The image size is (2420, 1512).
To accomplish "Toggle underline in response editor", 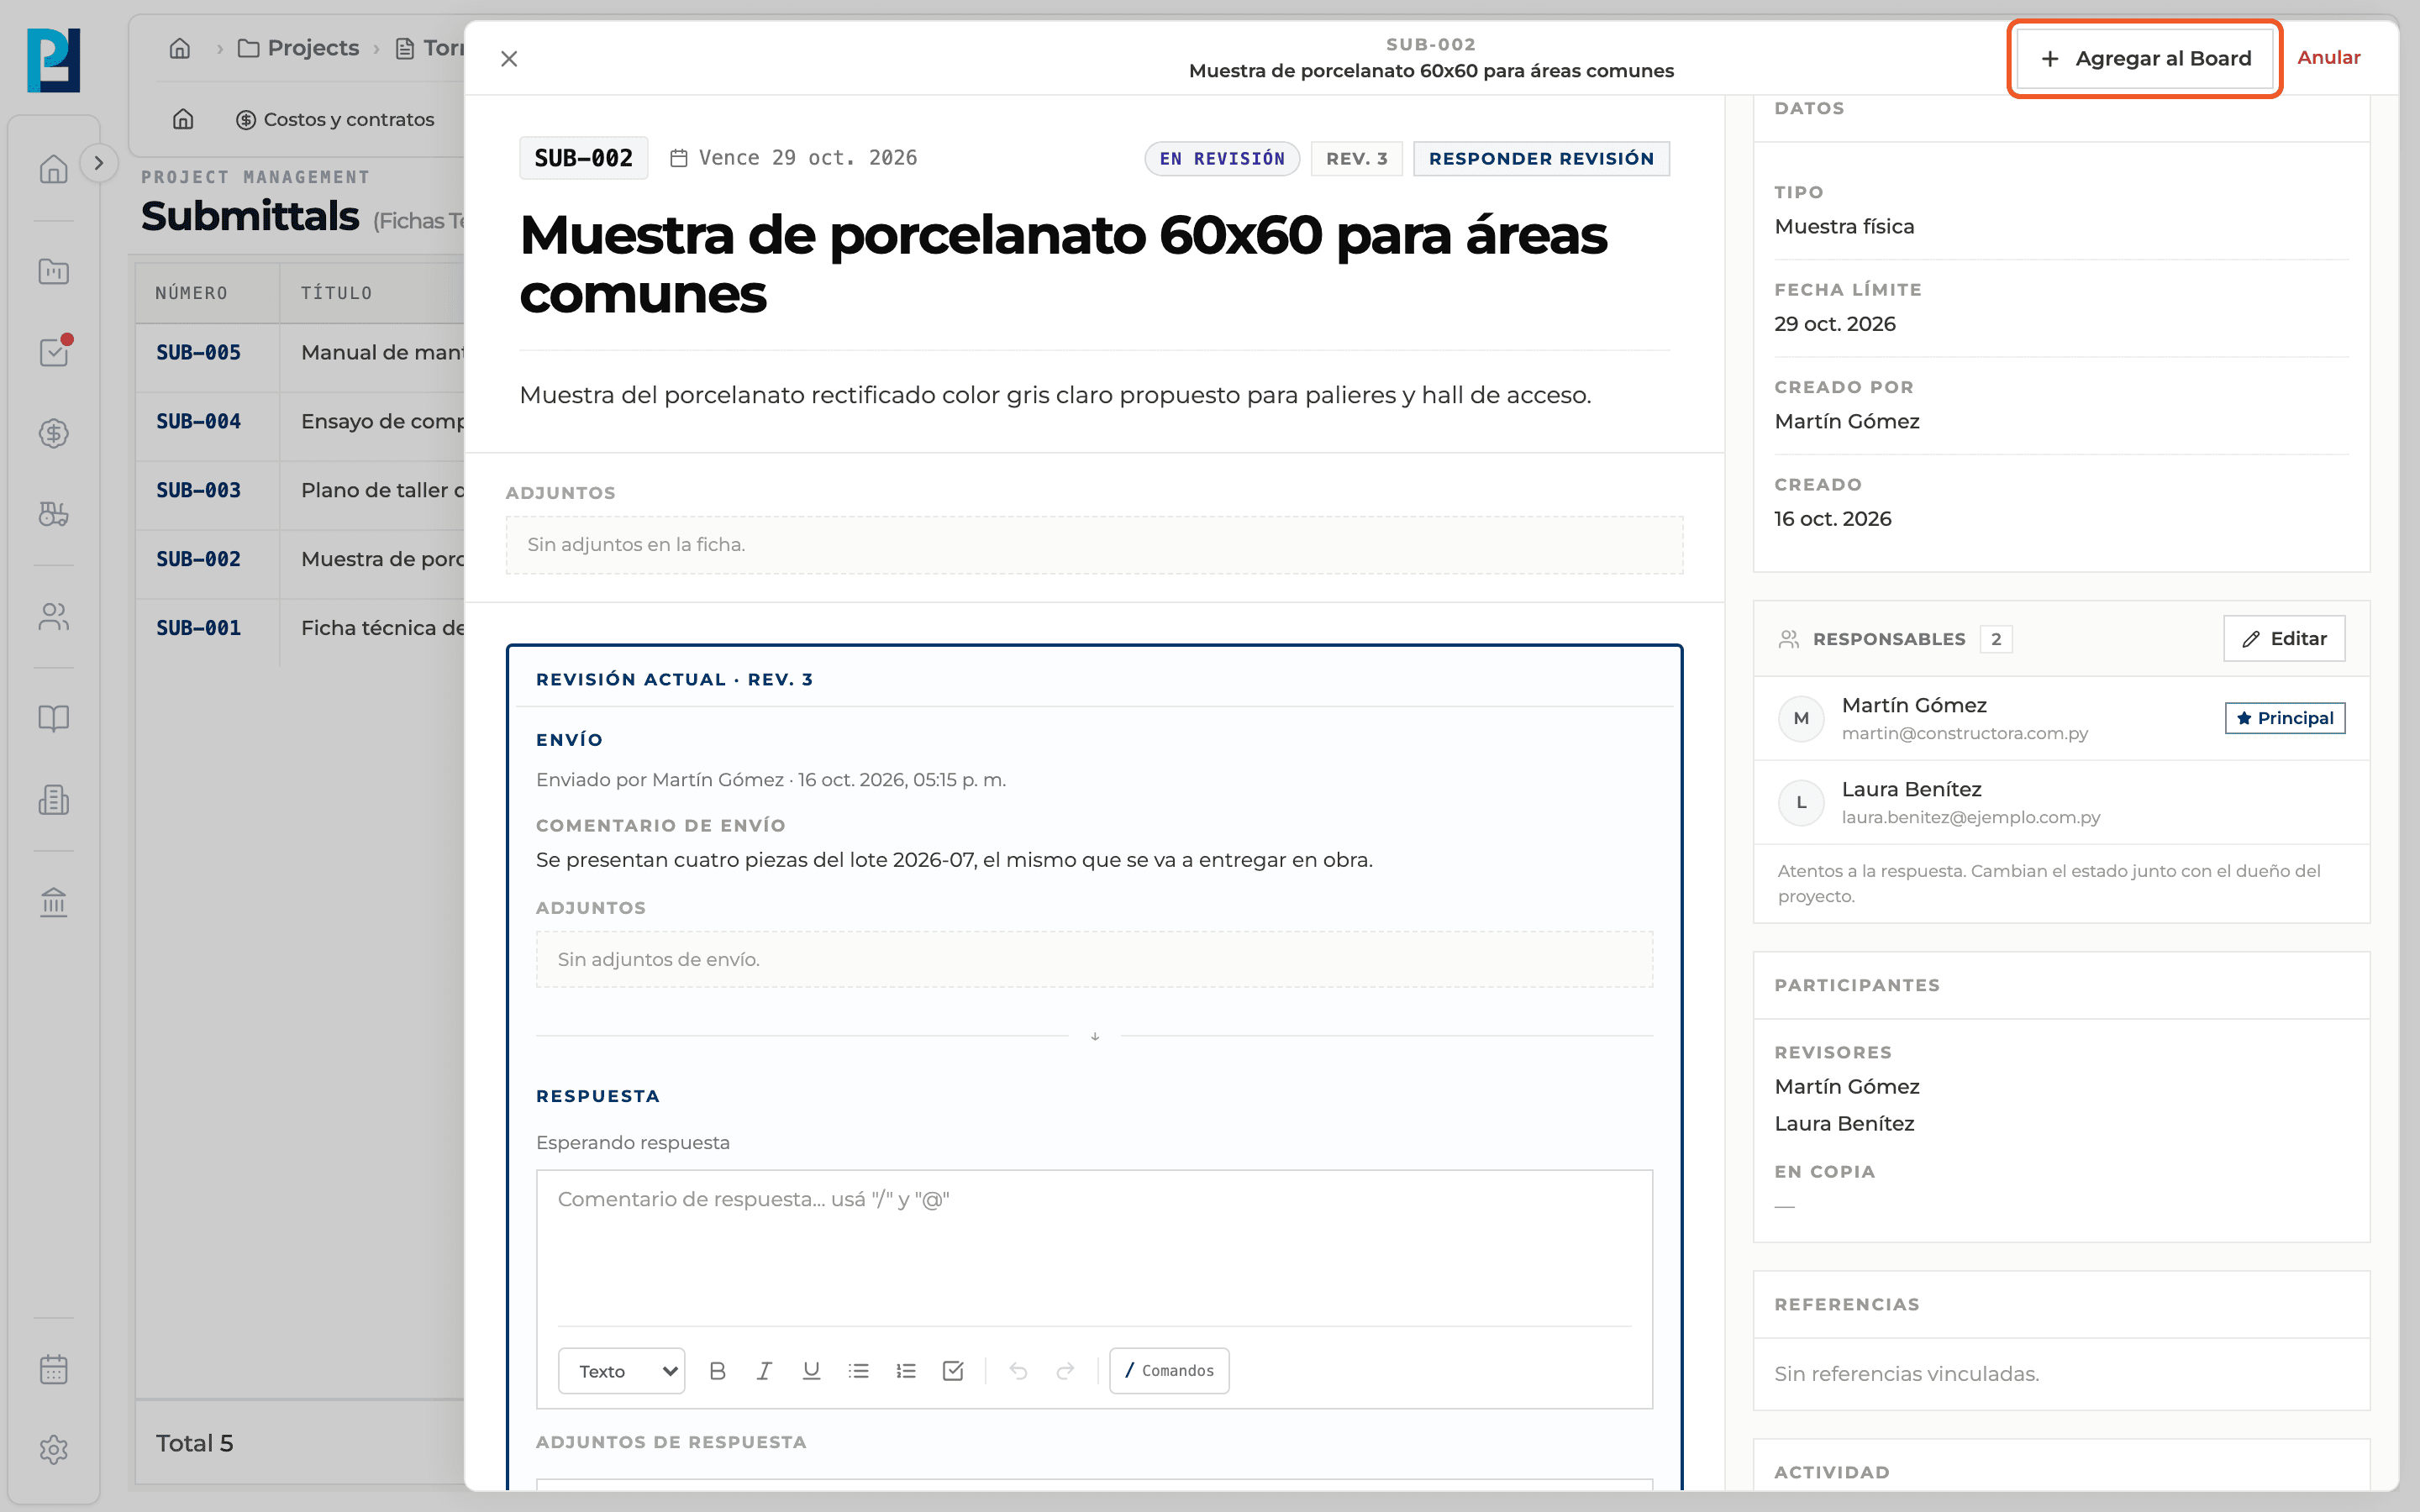I will click(811, 1370).
